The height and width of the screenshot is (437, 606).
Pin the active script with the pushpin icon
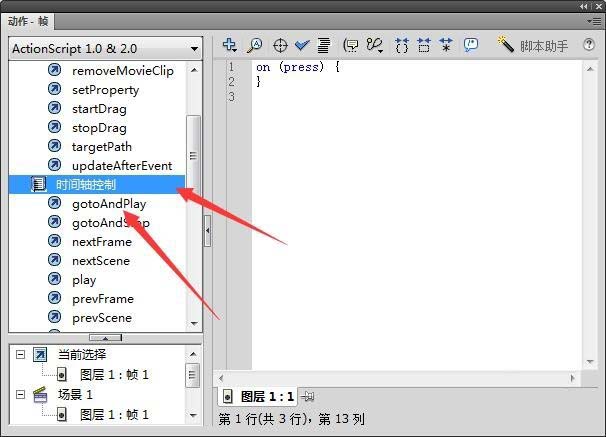(308, 396)
